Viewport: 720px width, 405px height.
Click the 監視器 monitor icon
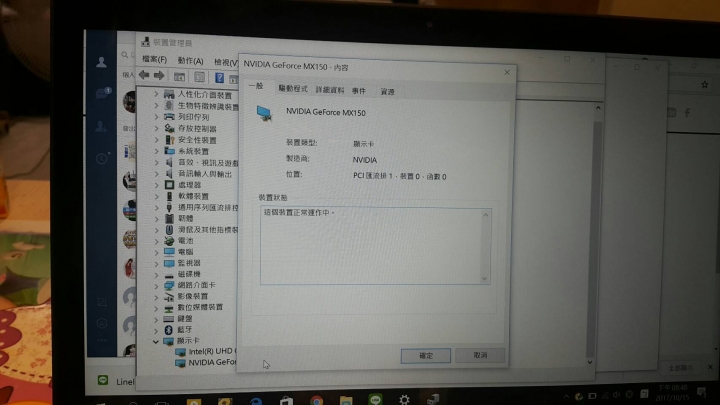click(x=169, y=263)
